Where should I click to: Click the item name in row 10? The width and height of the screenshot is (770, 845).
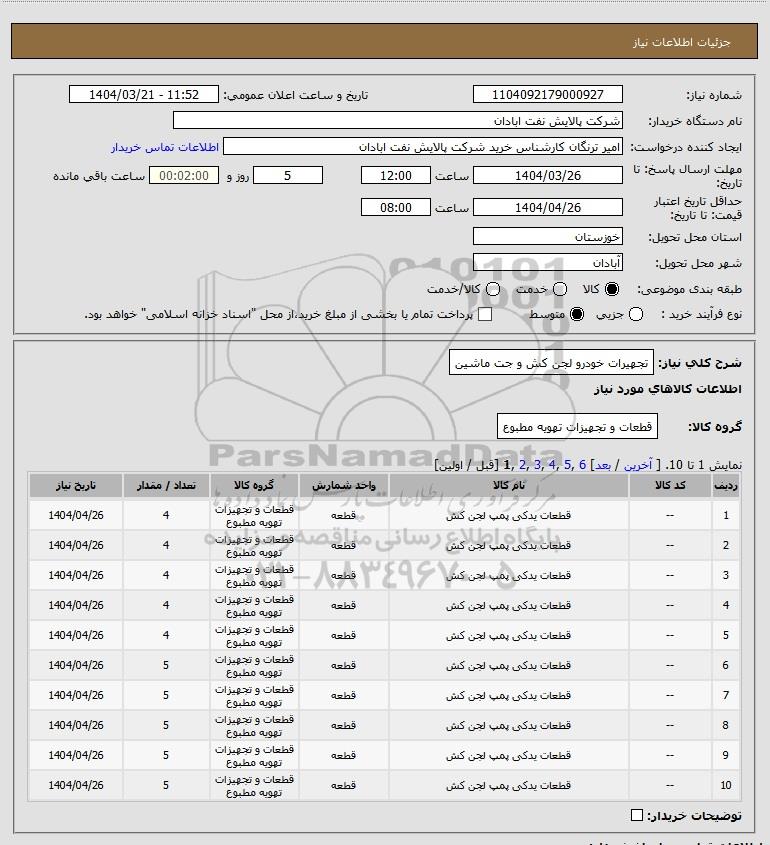pos(508,786)
